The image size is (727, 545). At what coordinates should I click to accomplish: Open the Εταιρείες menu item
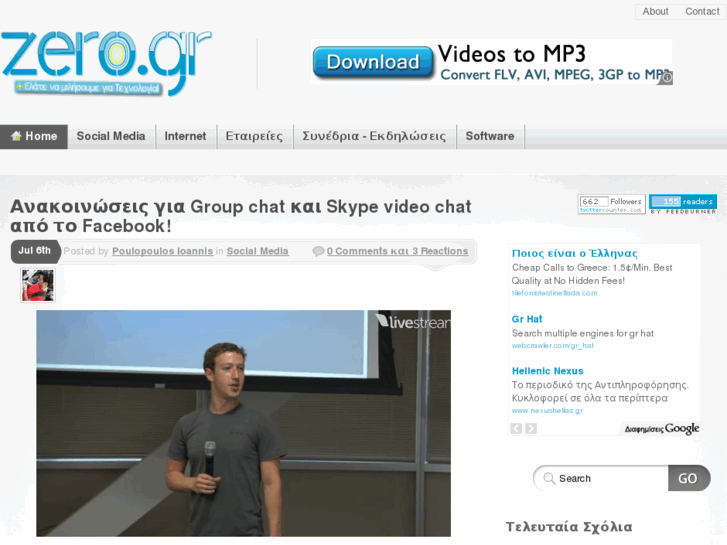[x=254, y=136]
